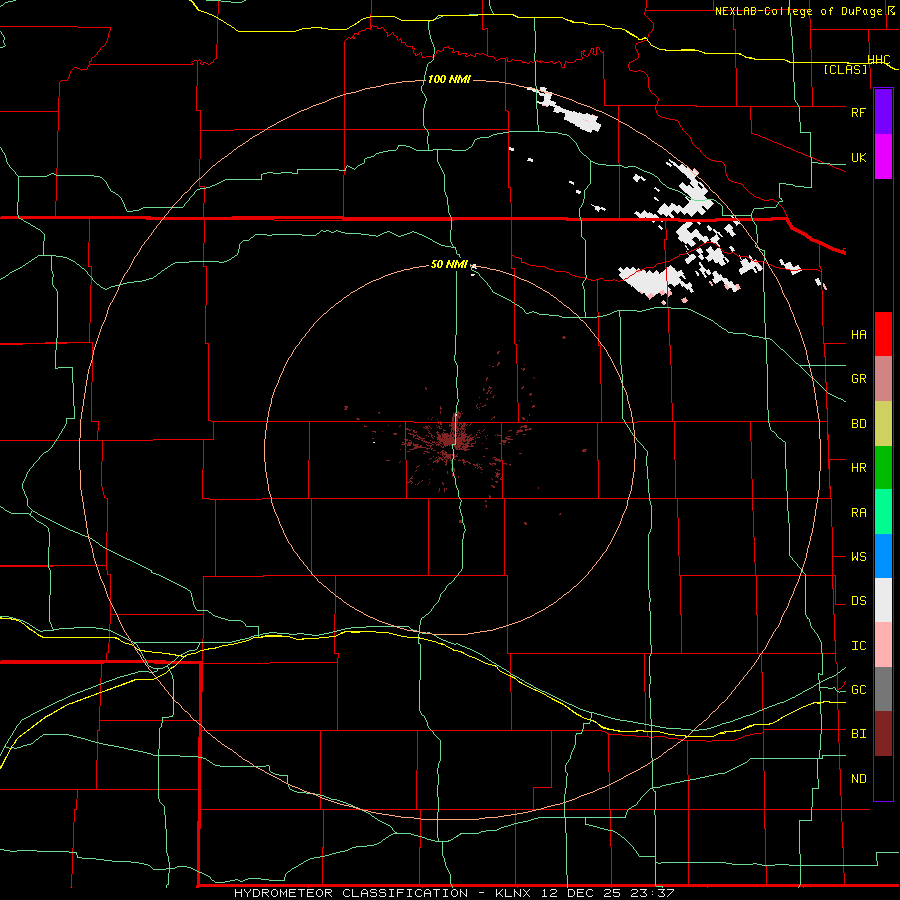Click the BI legend label
This screenshot has width=900, height=900.
click(858, 734)
